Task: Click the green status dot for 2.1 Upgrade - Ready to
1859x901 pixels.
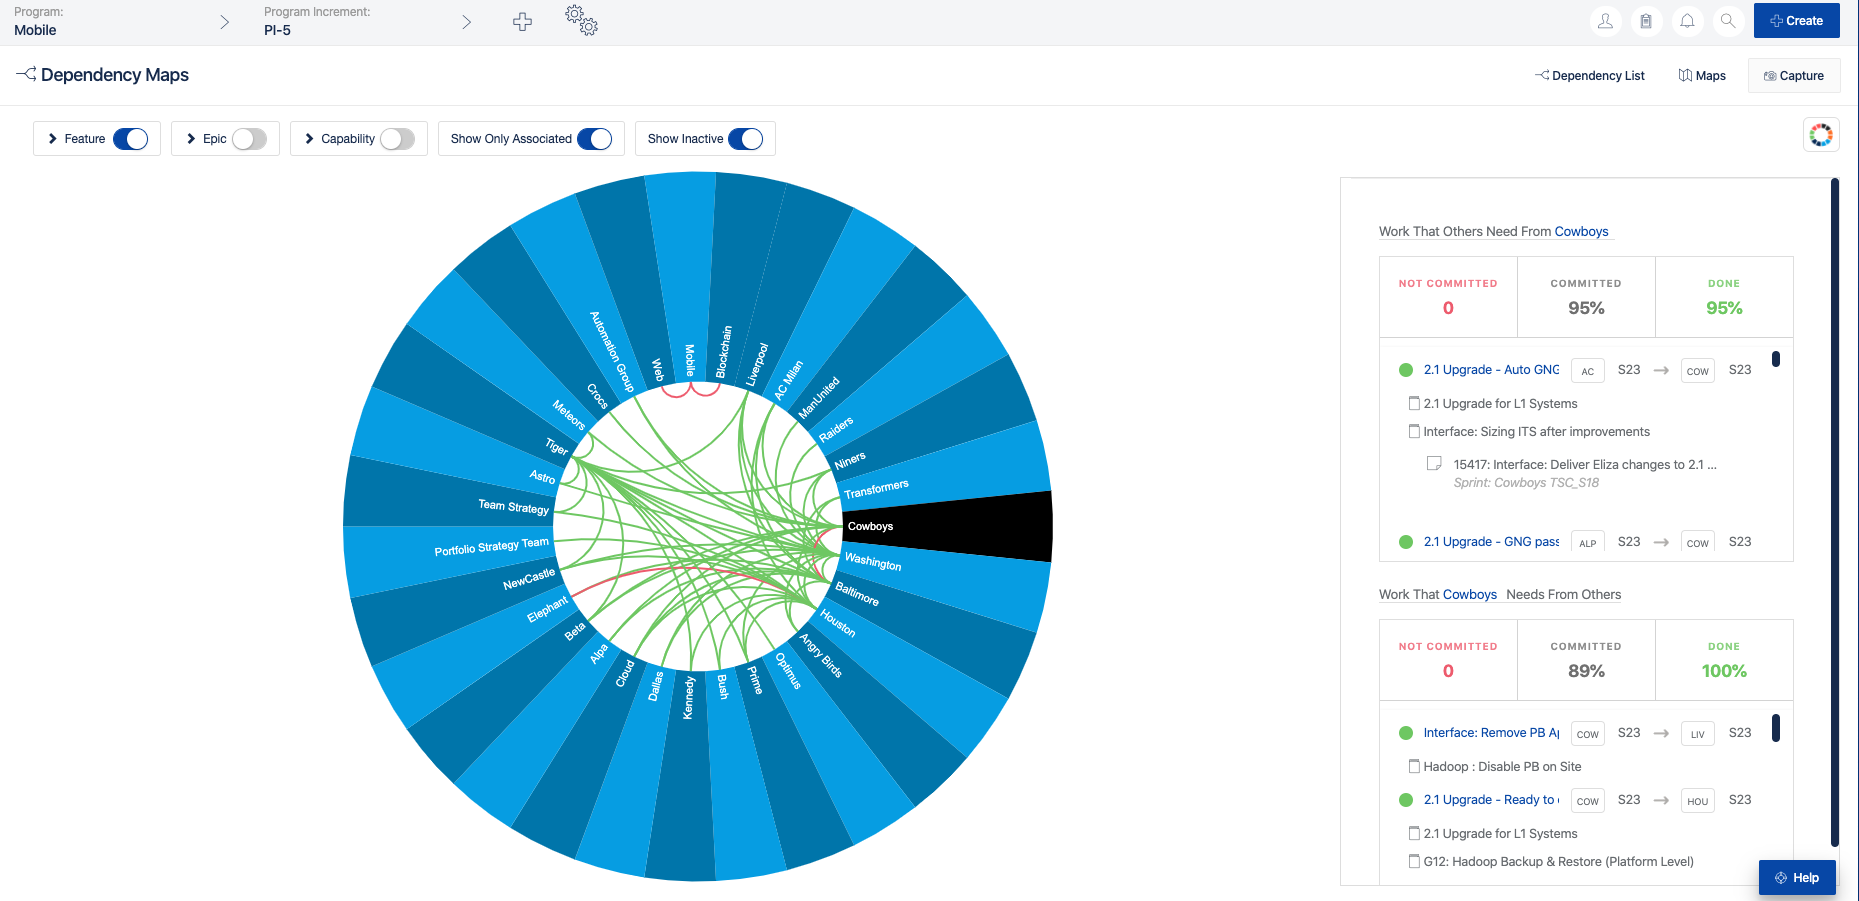Action: (1406, 800)
